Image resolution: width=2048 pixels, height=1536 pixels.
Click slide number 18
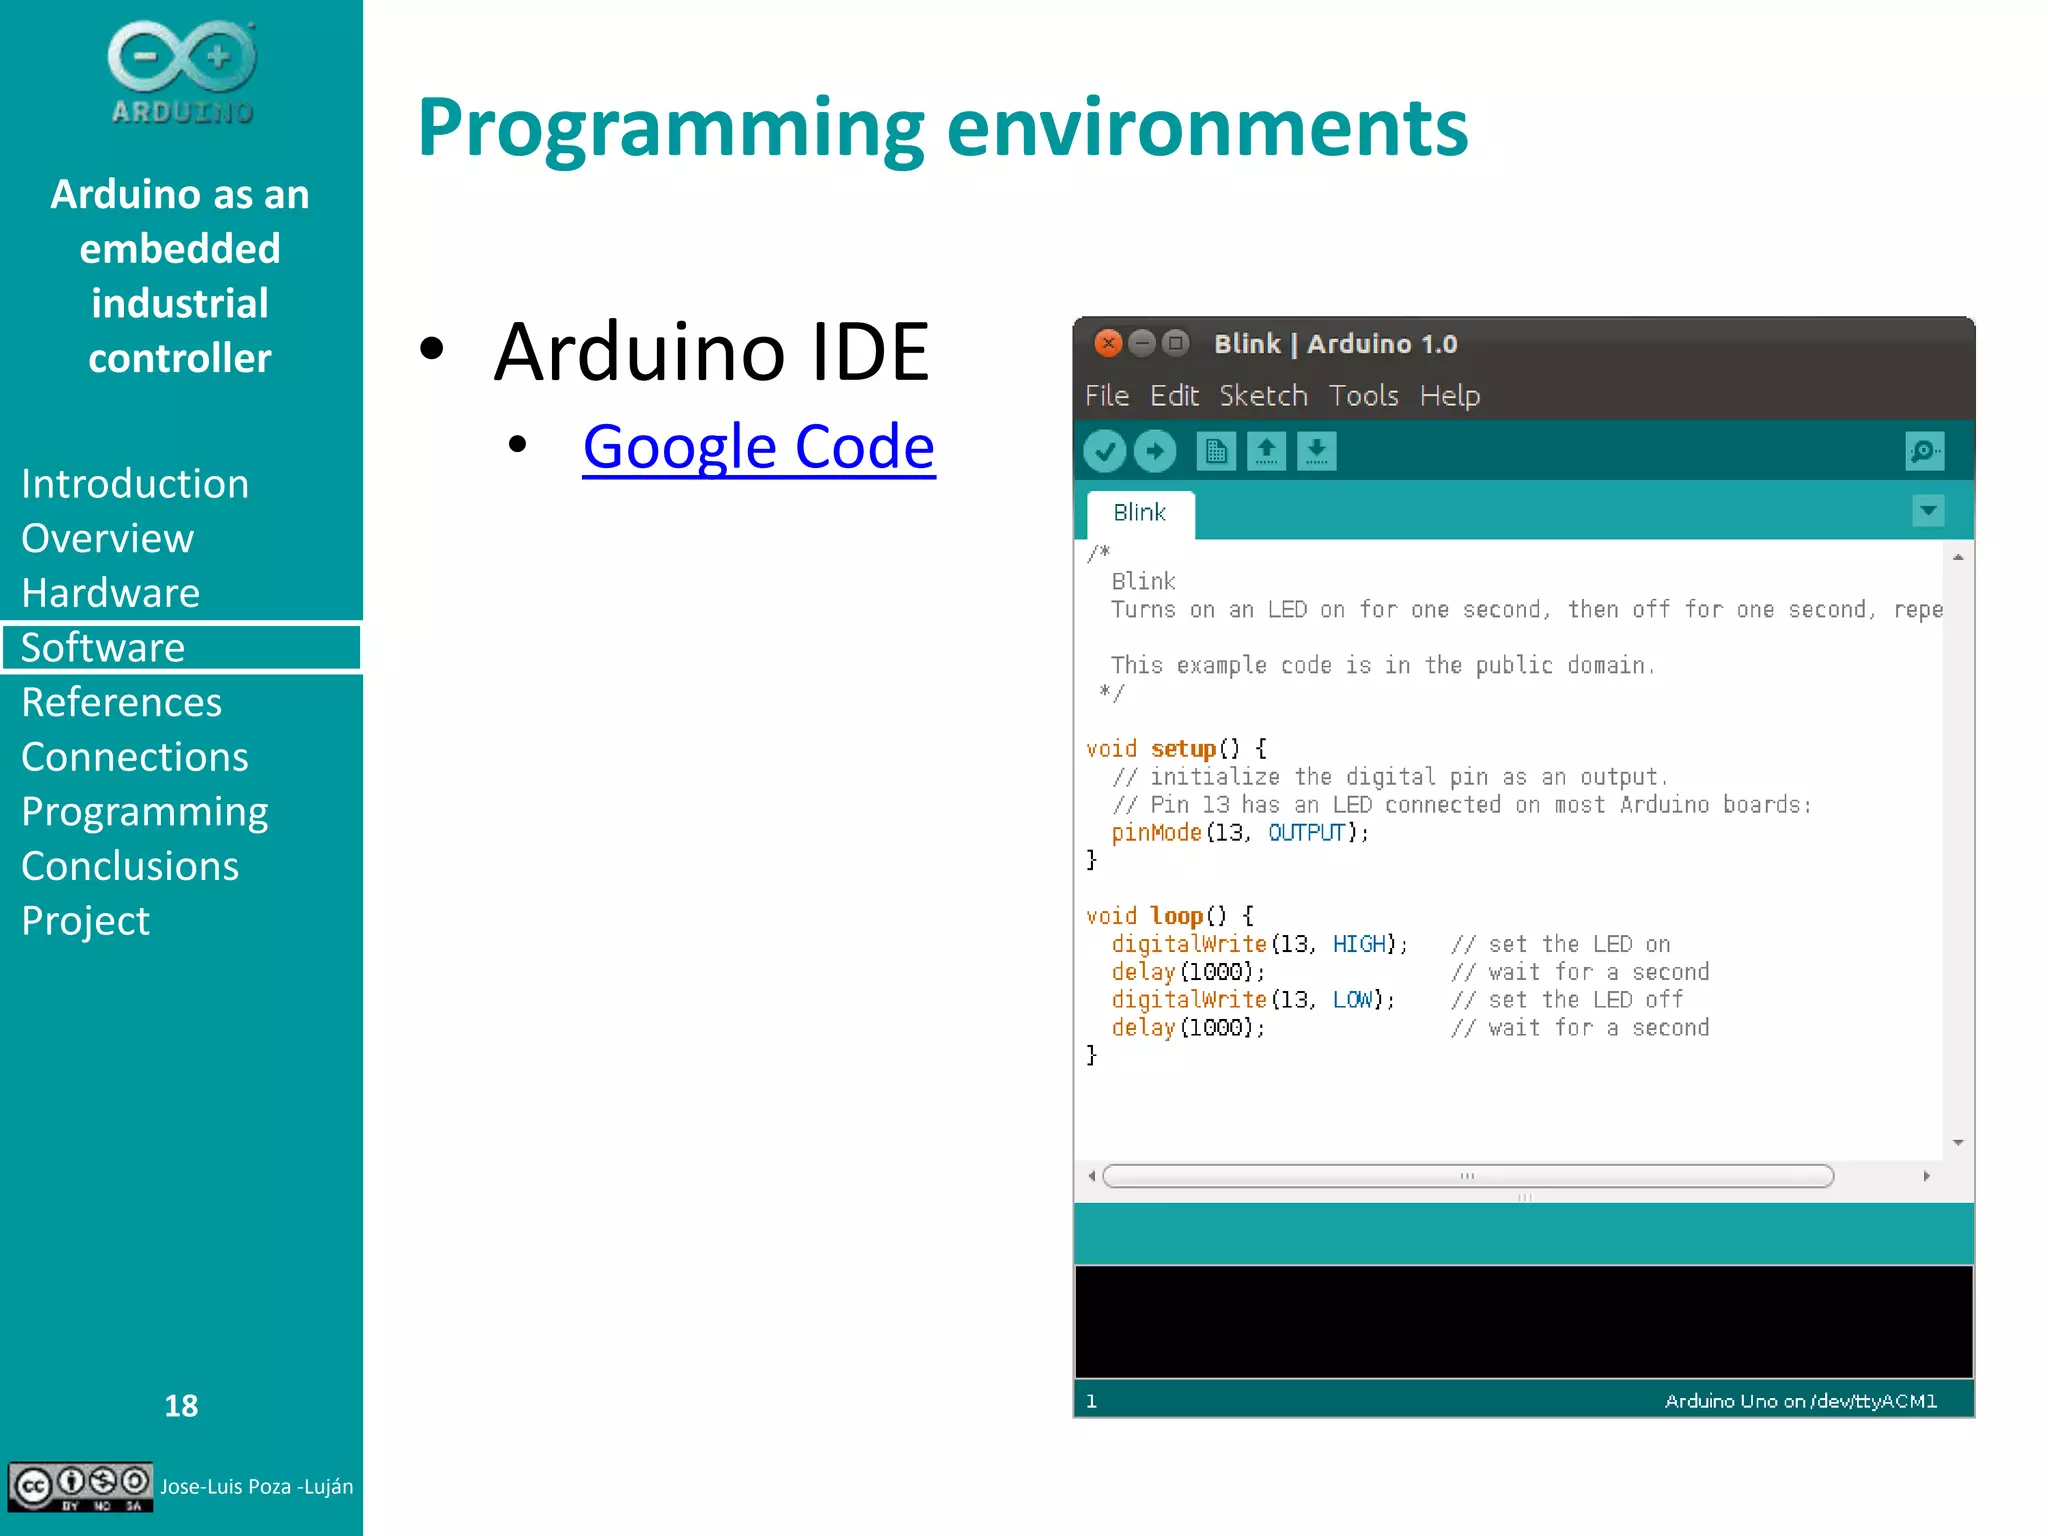181,1406
